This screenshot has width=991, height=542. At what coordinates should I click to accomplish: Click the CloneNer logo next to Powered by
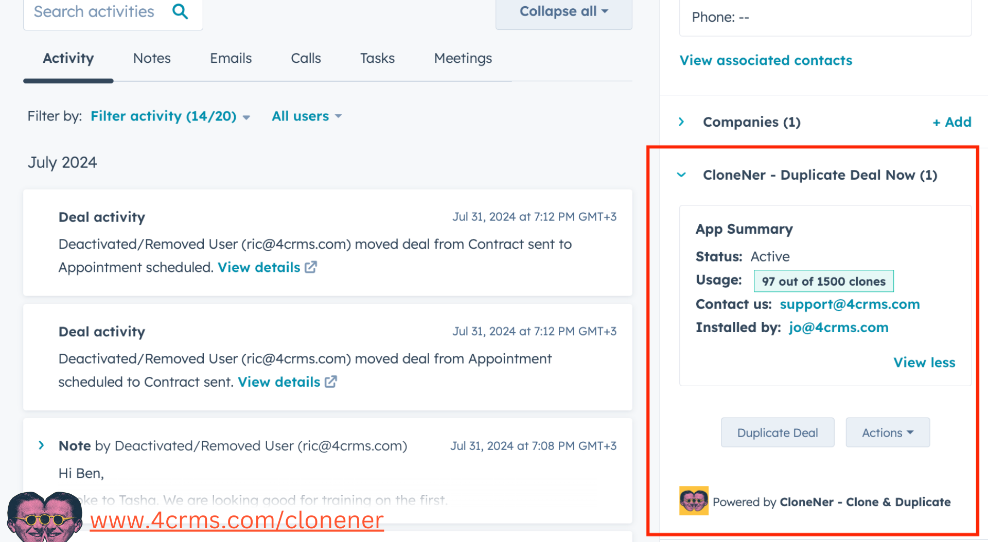pyautogui.click(x=693, y=501)
